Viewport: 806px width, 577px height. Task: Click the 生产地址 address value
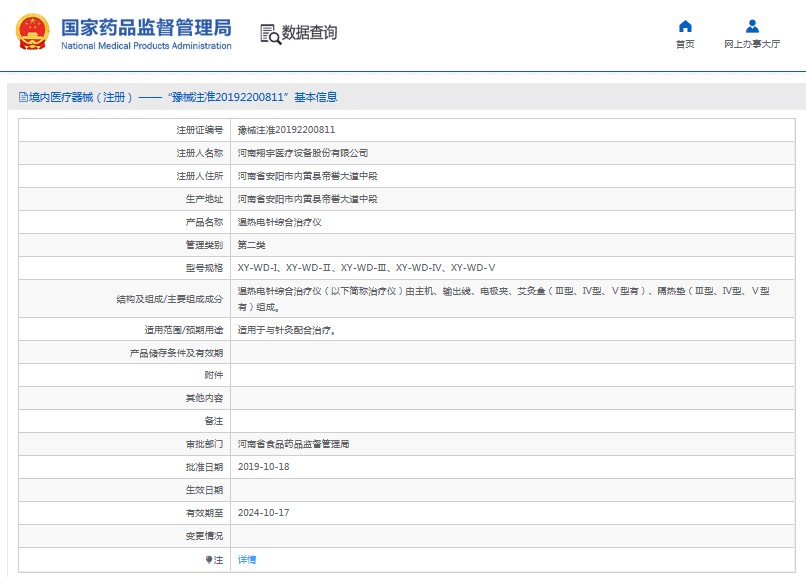[x=307, y=199]
